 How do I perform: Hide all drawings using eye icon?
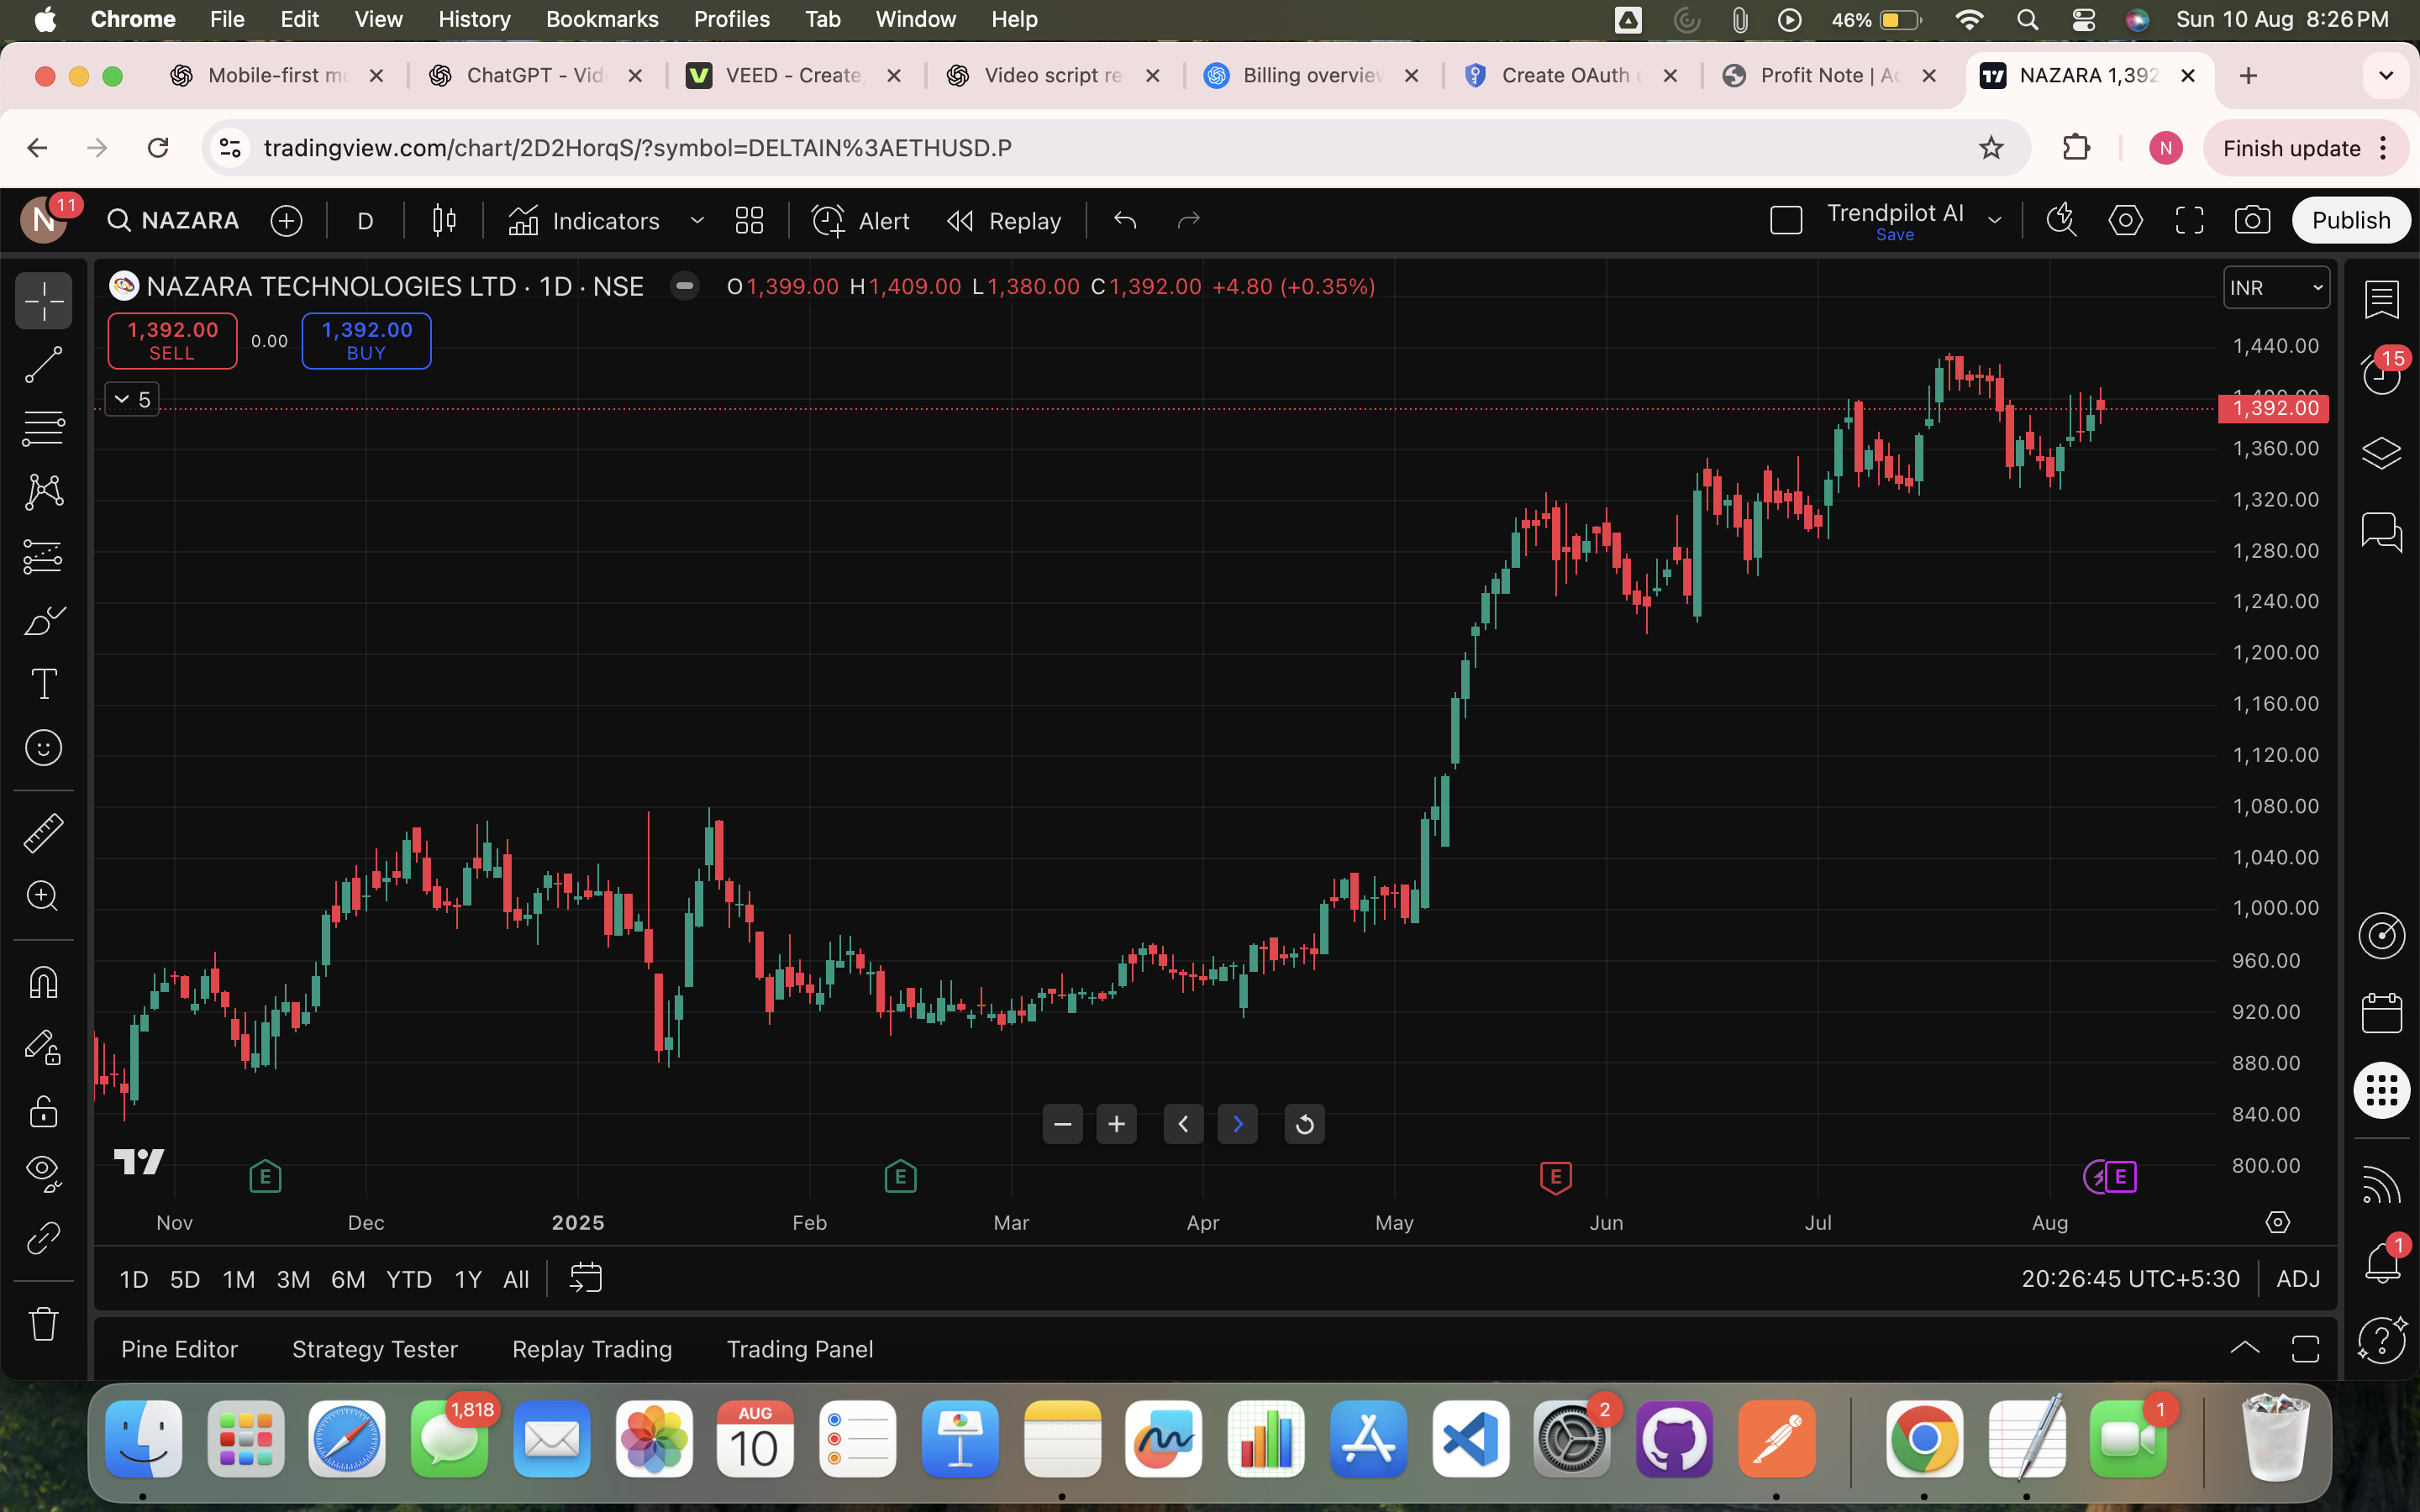click(43, 1171)
